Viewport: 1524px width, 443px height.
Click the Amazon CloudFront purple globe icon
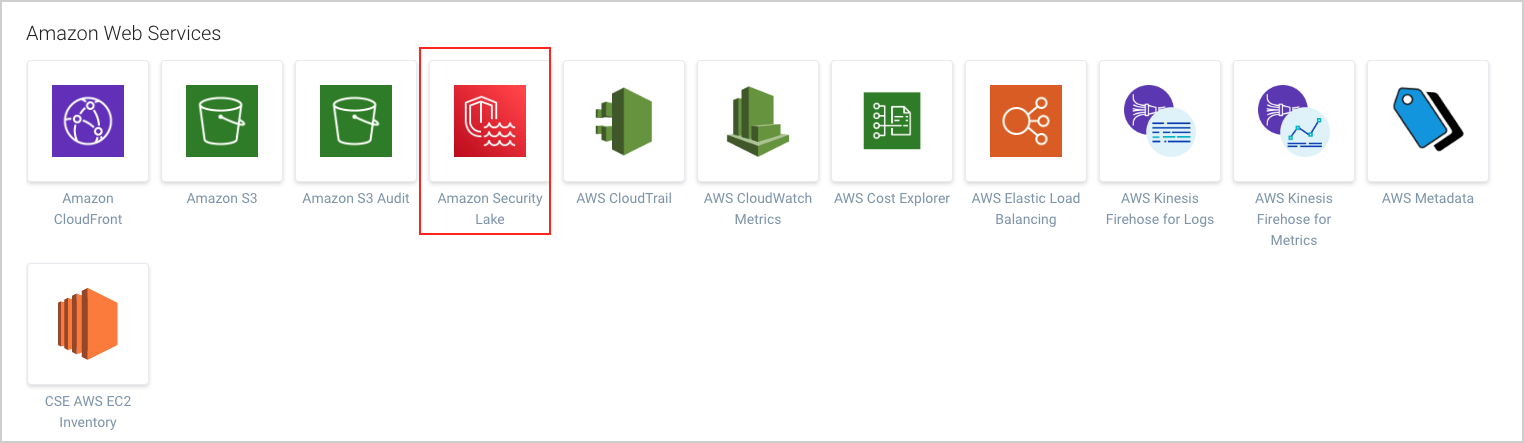point(88,121)
